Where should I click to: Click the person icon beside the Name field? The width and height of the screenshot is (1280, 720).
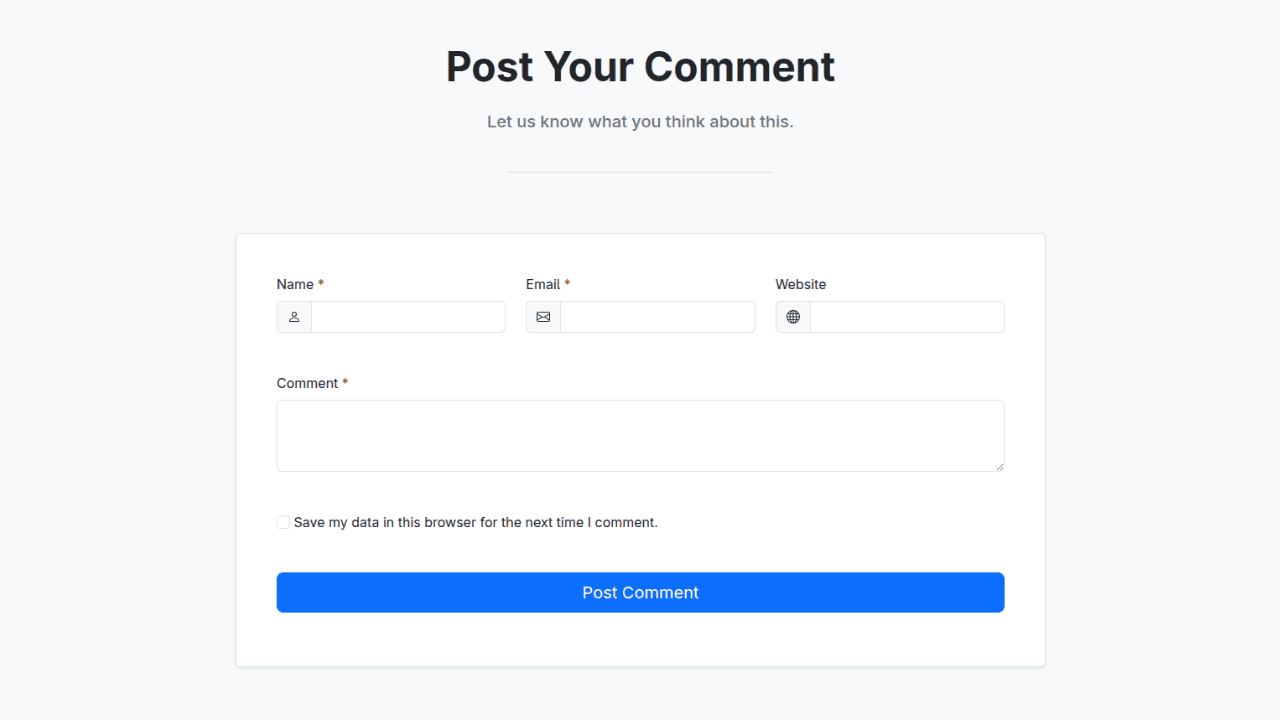(x=293, y=316)
